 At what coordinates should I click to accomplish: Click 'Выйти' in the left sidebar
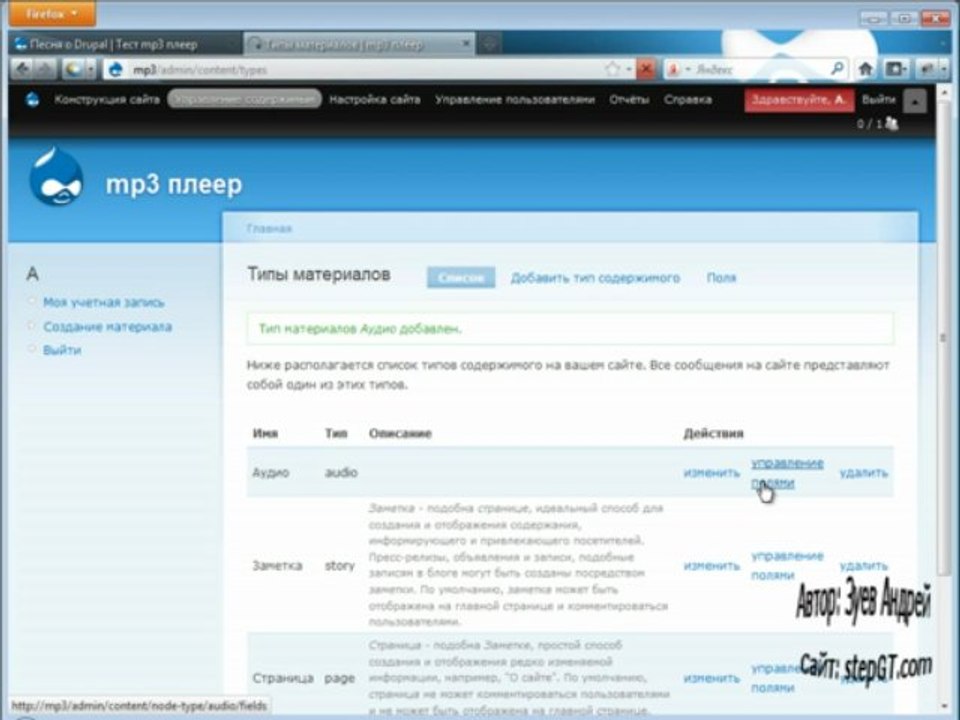pyautogui.click(x=62, y=350)
